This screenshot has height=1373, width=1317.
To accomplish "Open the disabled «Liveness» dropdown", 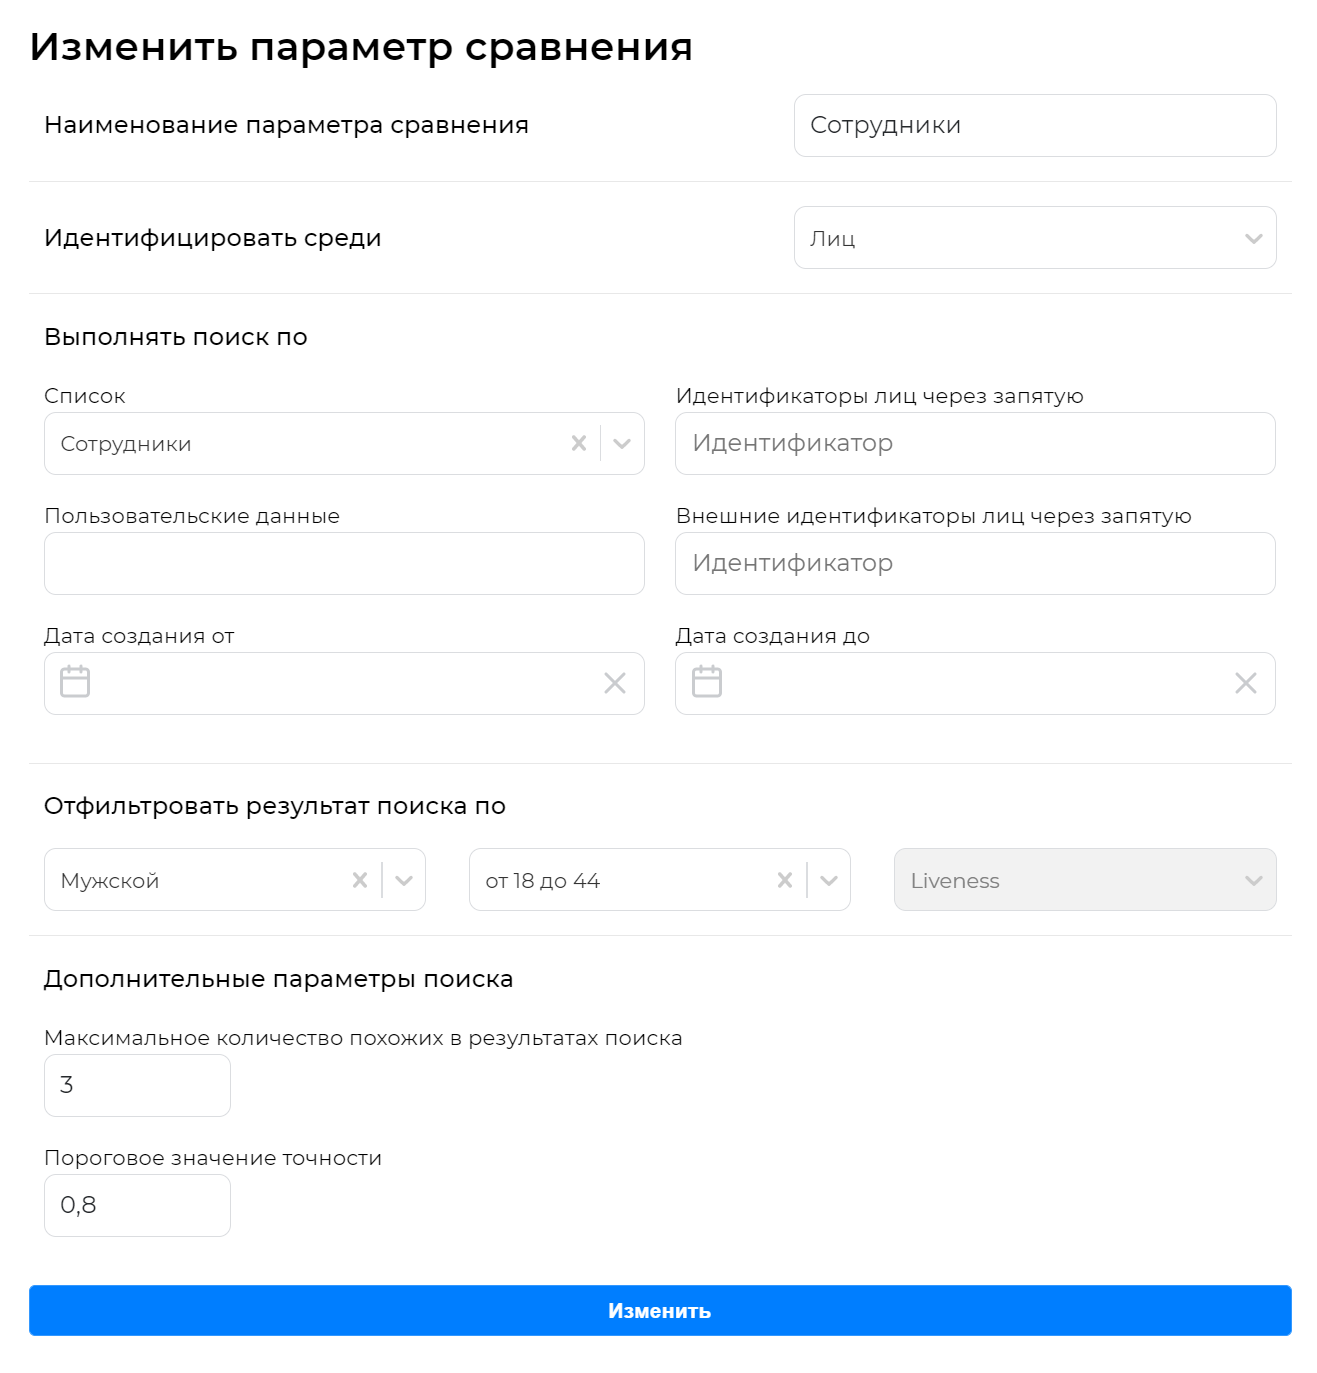I will [1253, 879].
